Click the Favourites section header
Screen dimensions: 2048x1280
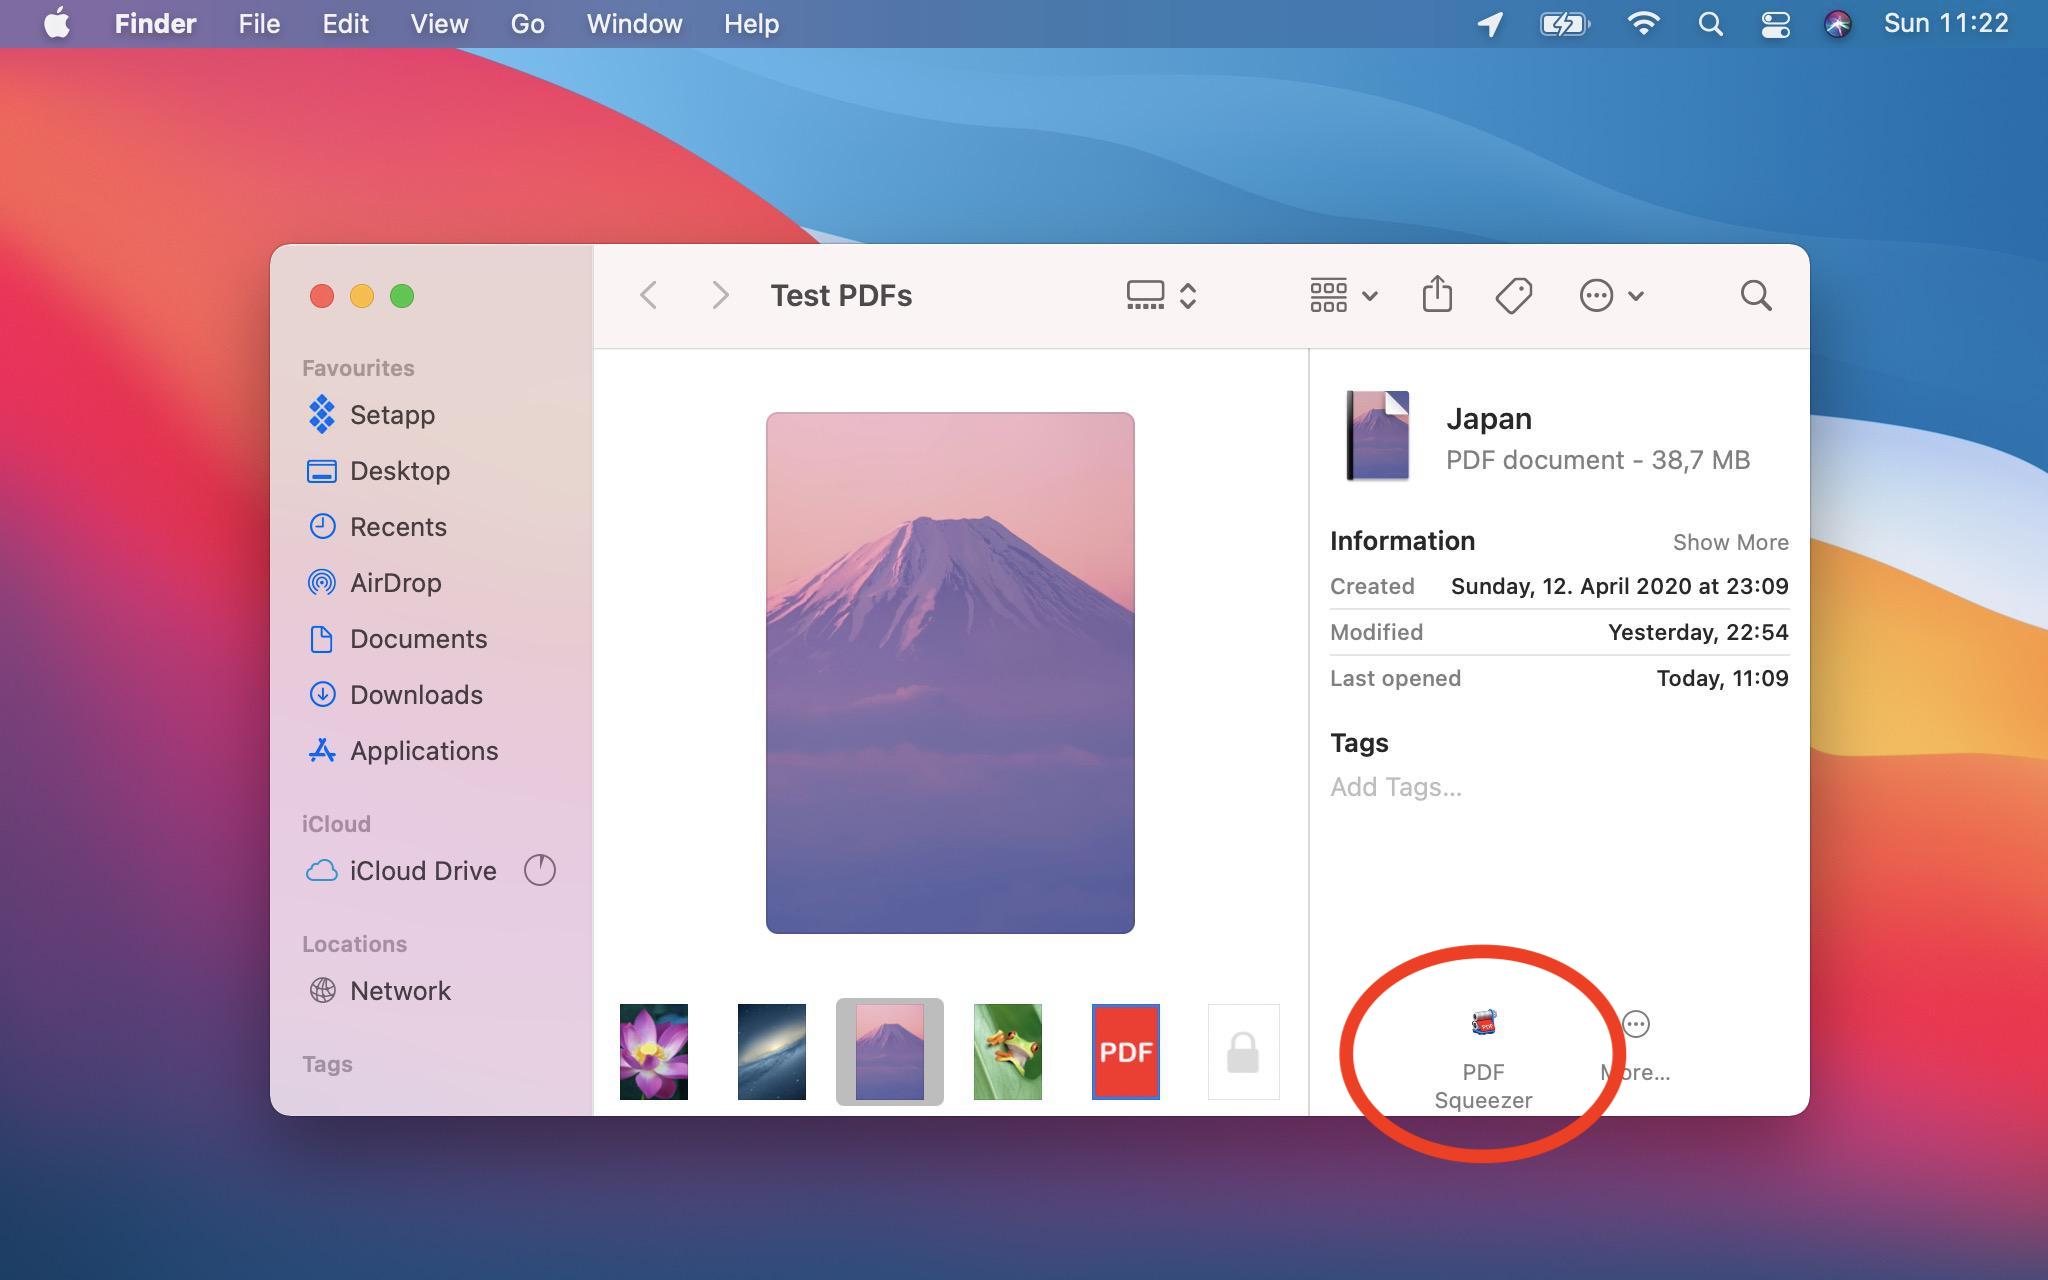click(x=358, y=368)
